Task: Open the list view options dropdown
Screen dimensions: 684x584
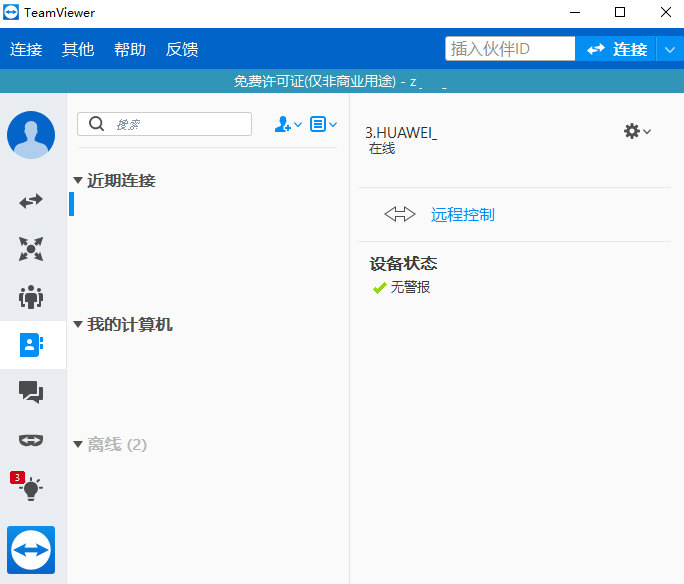Action: coord(323,124)
